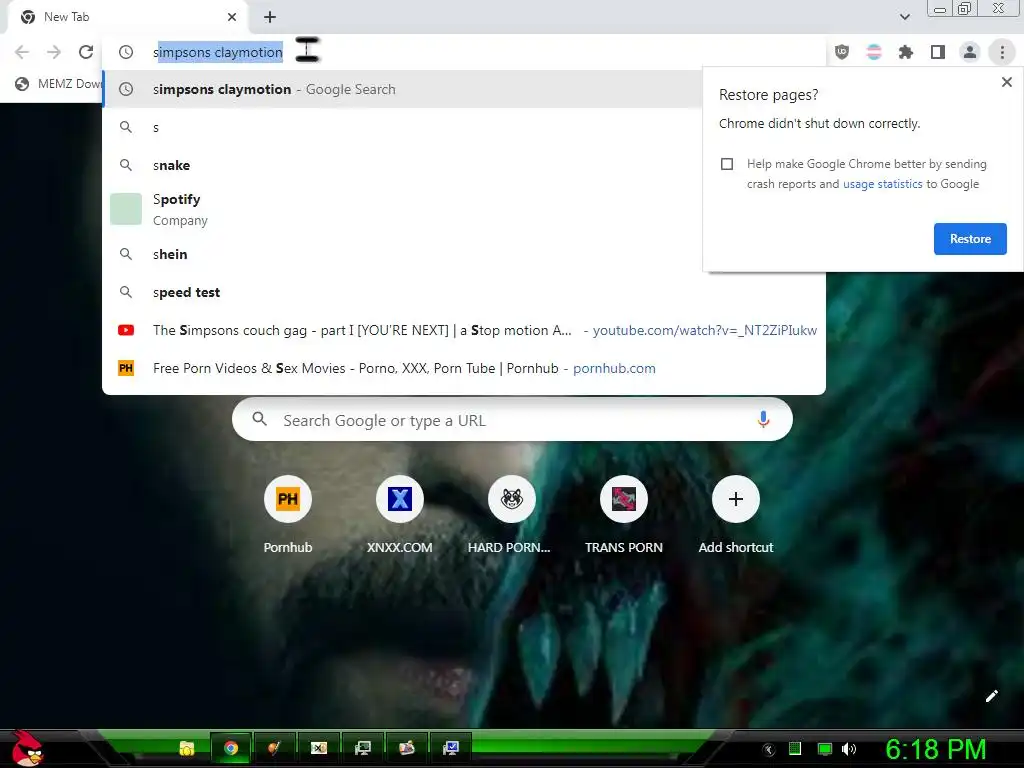Screen dimensions: 1024x768
Task: Click the striped flag extension icon
Action: point(874,52)
